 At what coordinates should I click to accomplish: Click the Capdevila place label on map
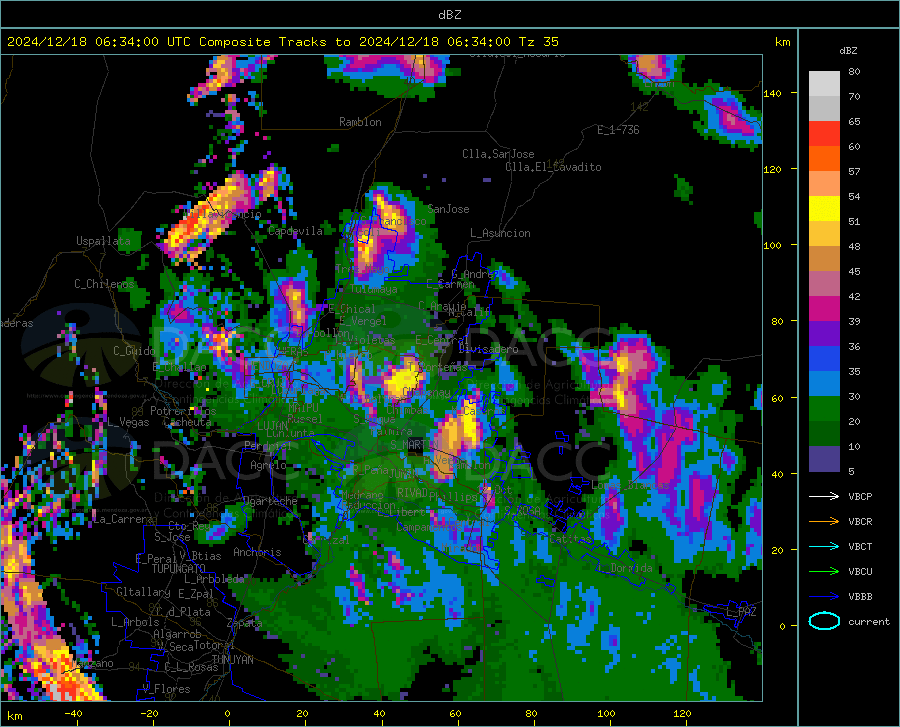pos(295,231)
